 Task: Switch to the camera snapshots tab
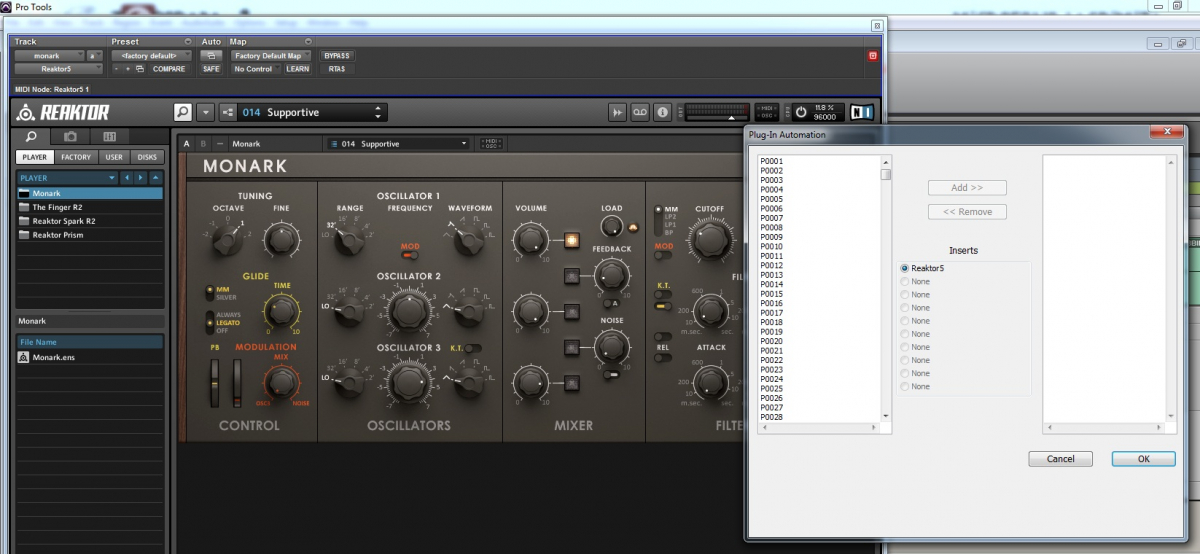pyautogui.click(x=70, y=136)
